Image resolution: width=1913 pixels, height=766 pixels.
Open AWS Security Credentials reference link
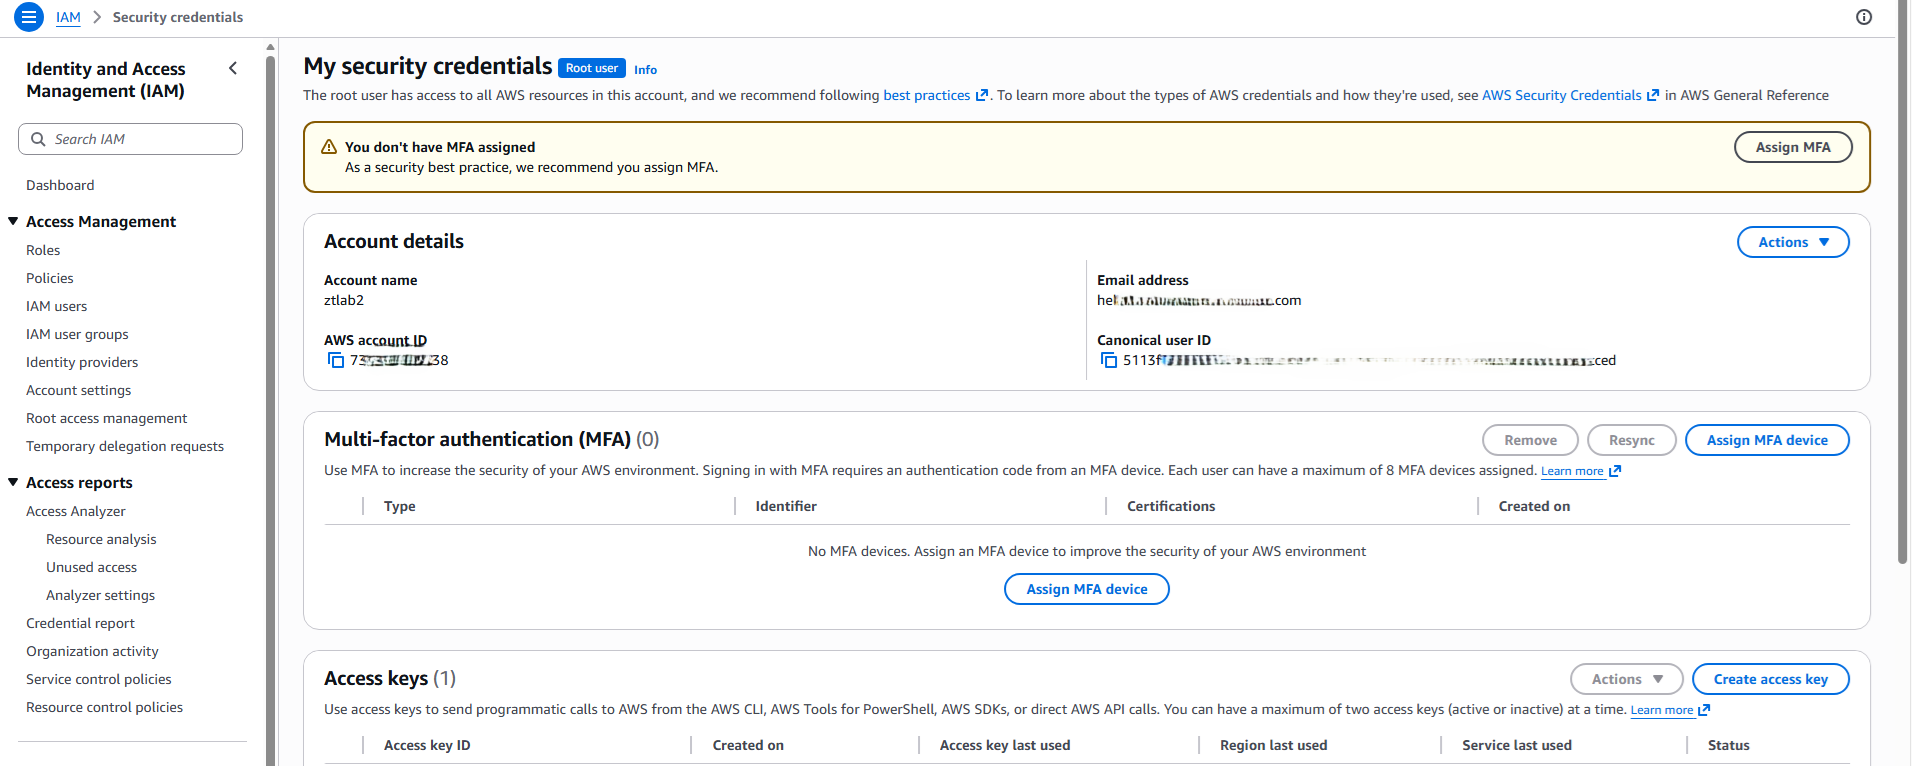[x=1561, y=96]
